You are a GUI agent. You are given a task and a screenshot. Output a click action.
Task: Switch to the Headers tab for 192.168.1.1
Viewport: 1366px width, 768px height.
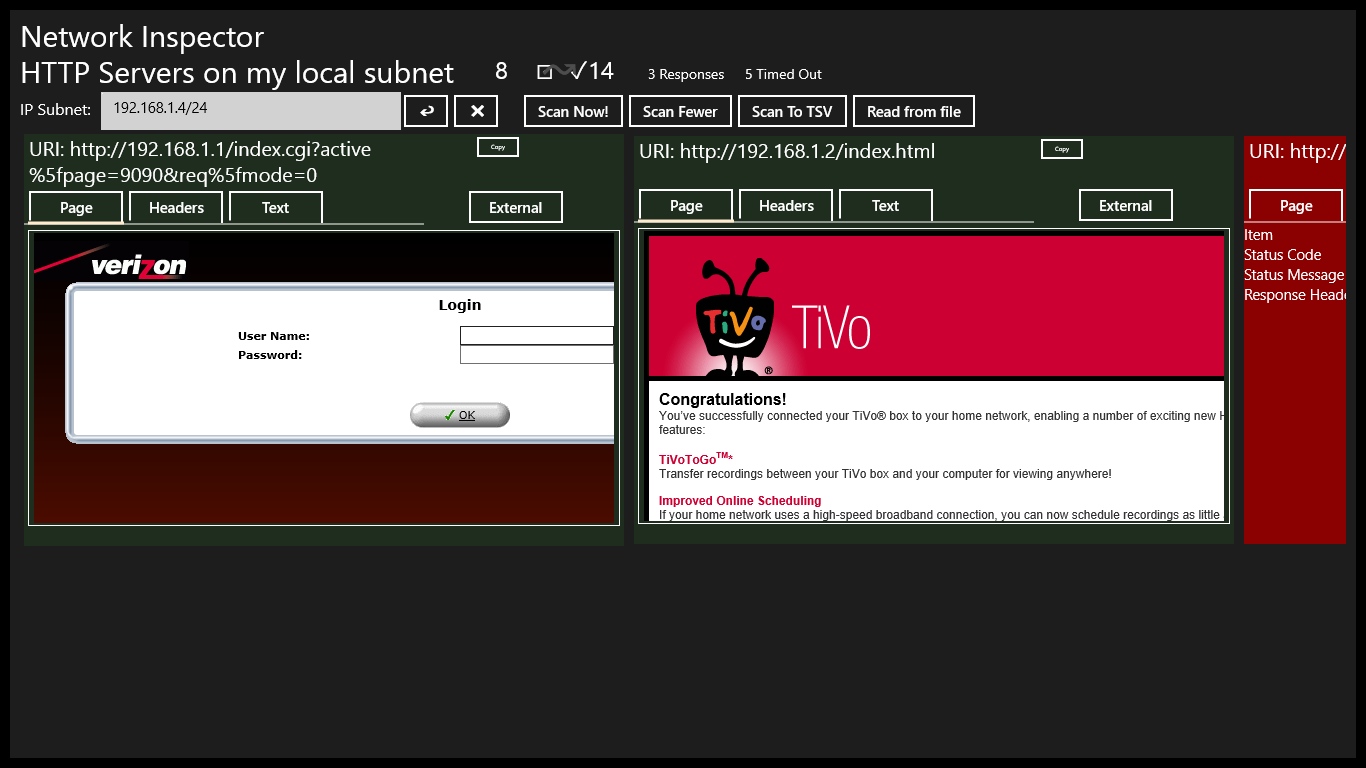click(x=176, y=208)
